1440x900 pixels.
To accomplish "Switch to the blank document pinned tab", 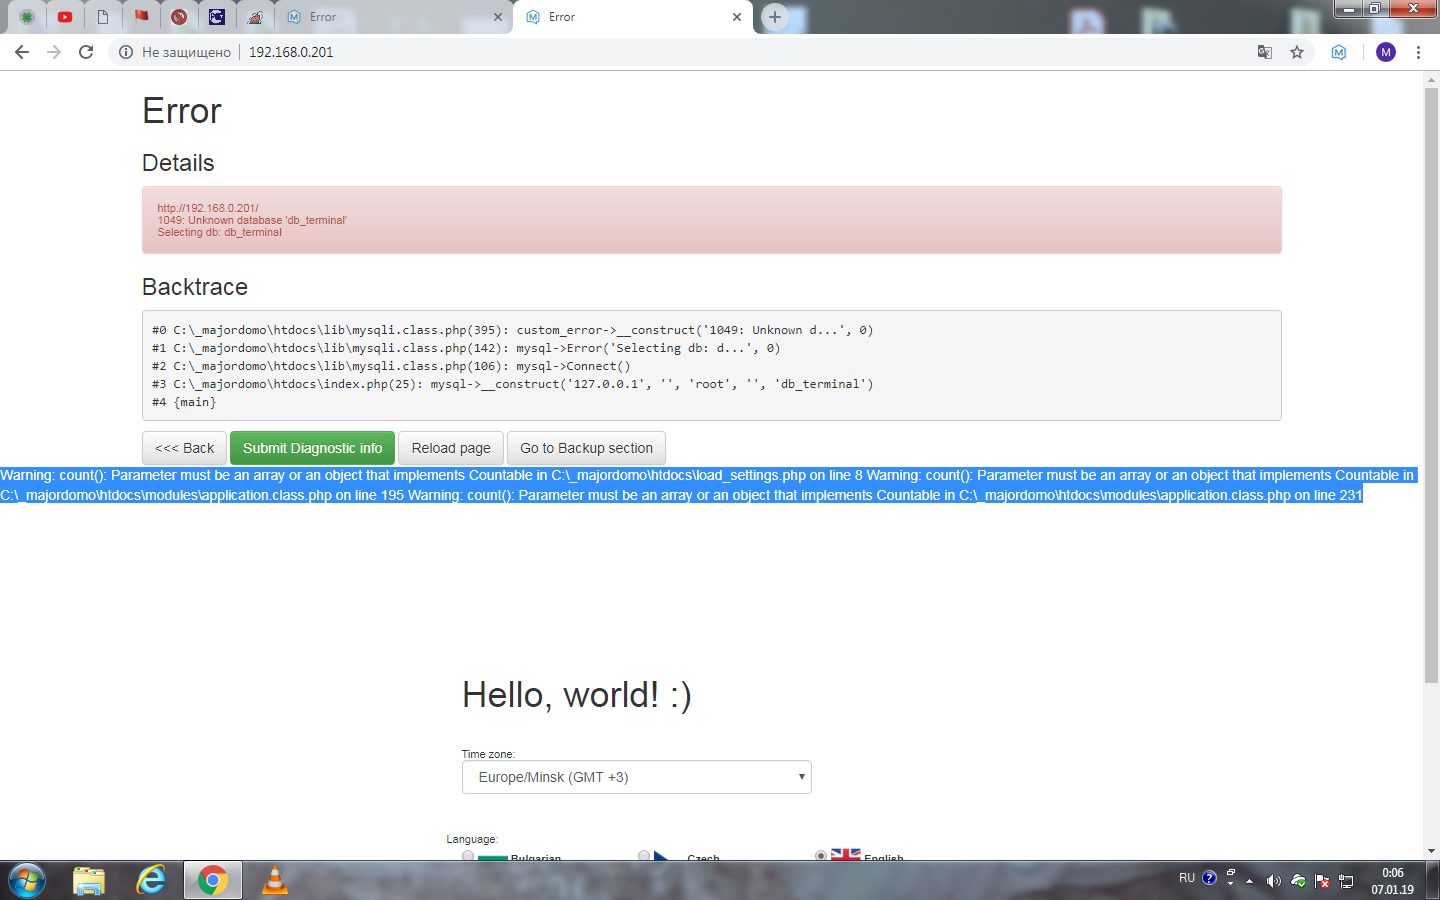I will click(x=103, y=17).
